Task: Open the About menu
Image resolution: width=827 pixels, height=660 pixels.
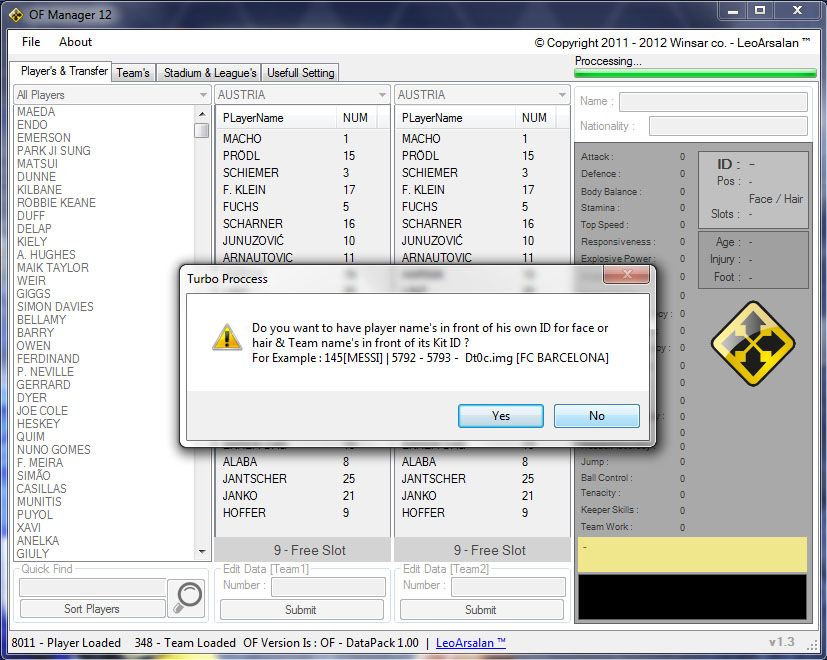Action: pyautogui.click(x=75, y=42)
